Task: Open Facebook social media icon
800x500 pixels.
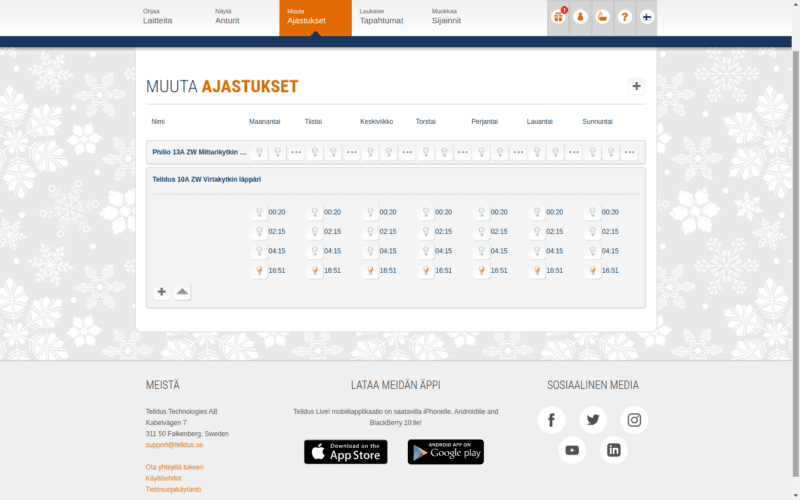Action: click(x=551, y=420)
